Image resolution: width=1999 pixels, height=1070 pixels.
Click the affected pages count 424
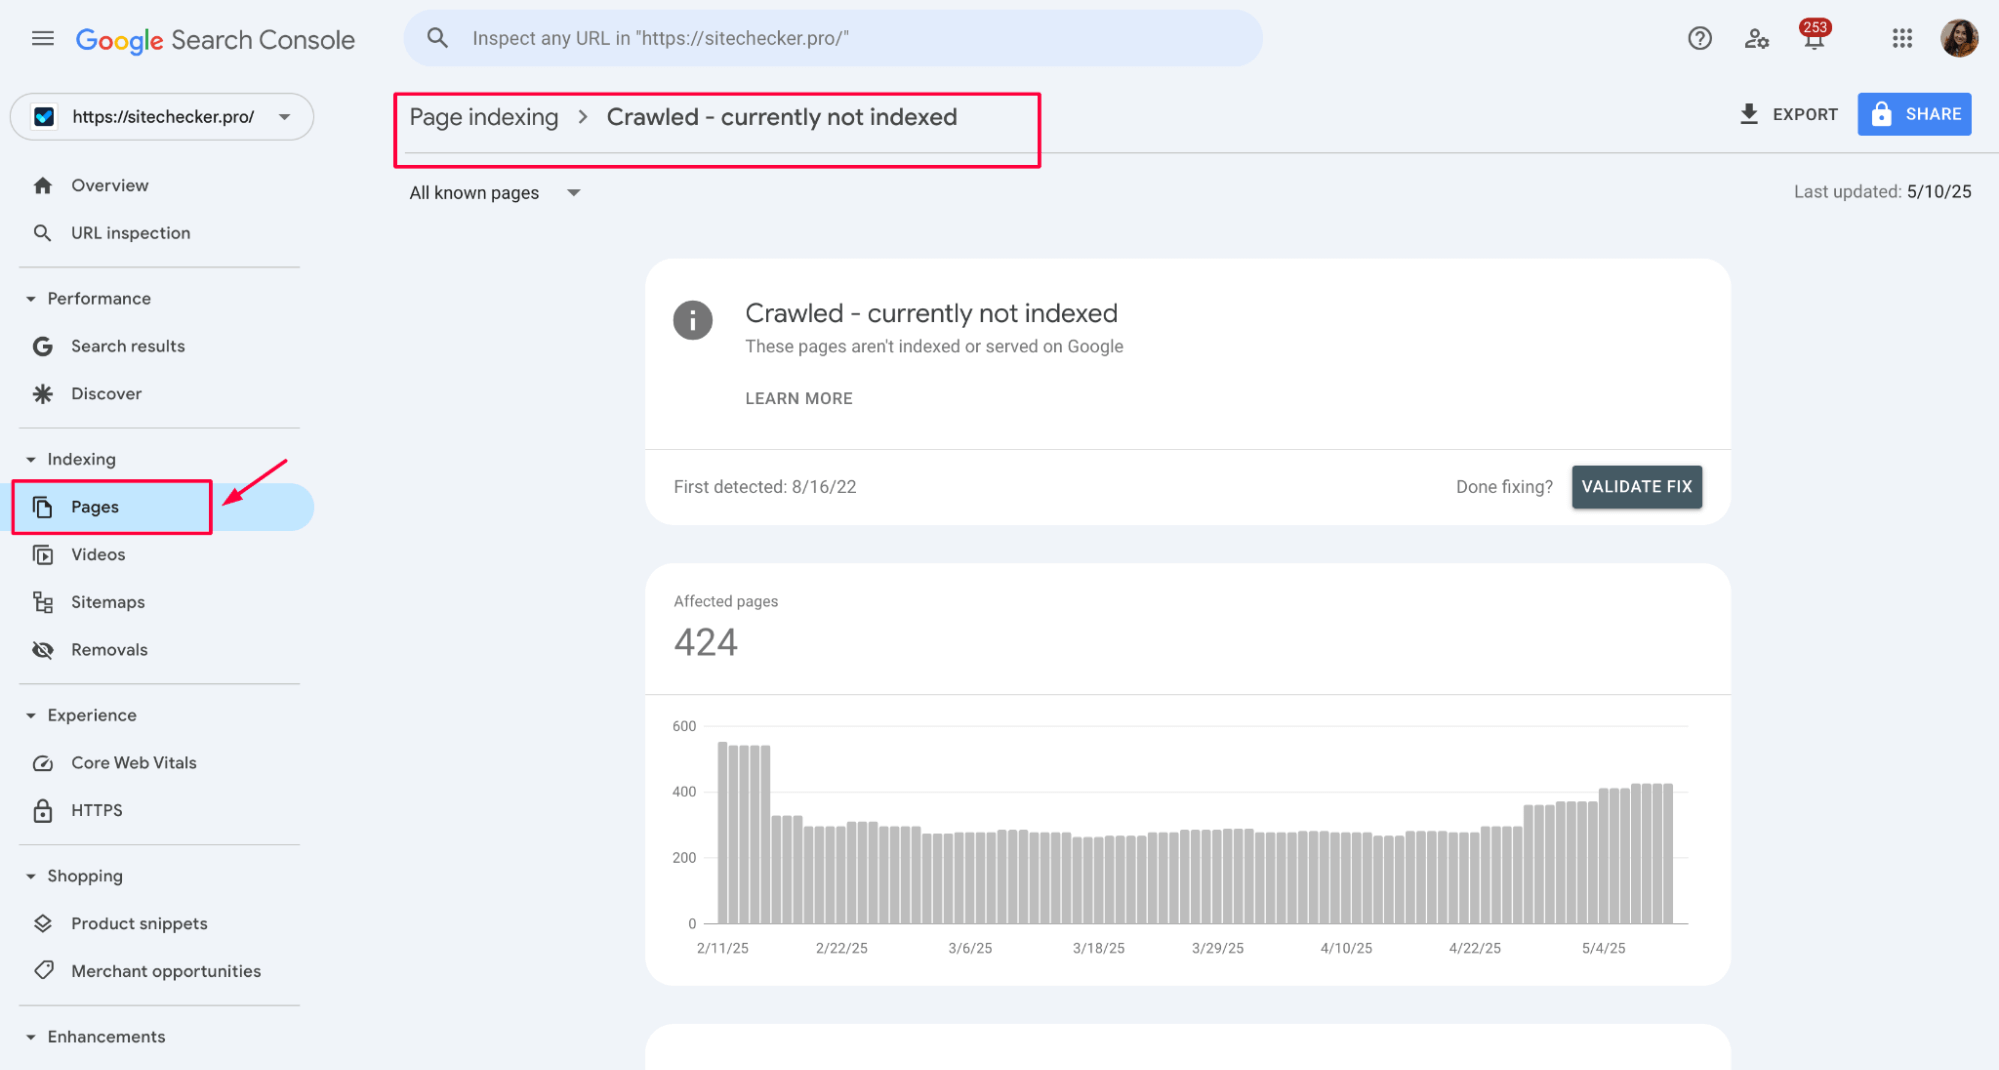click(705, 642)
